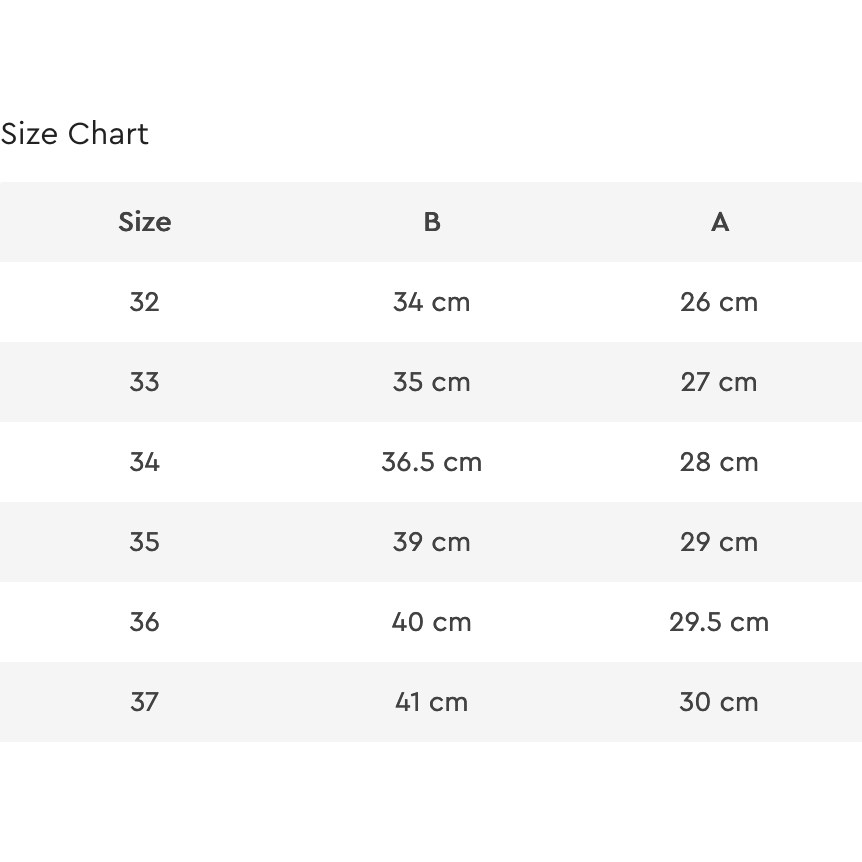Image resolution: width=862 pixels, height=862 pixels.
Task: Select size 33 in the table
Action: click(144, 382)
